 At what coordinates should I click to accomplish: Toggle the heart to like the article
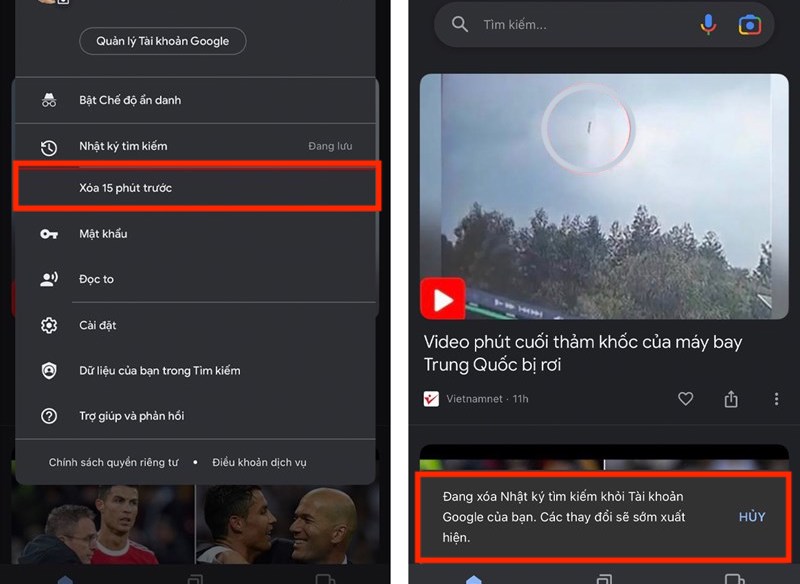[x=686, y=398]
